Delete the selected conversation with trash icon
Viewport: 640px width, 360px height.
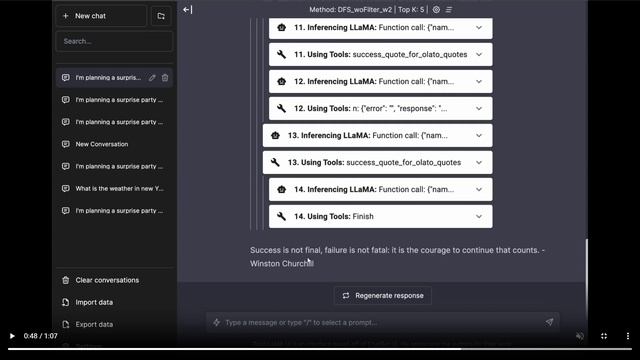[x=165, y=78]
